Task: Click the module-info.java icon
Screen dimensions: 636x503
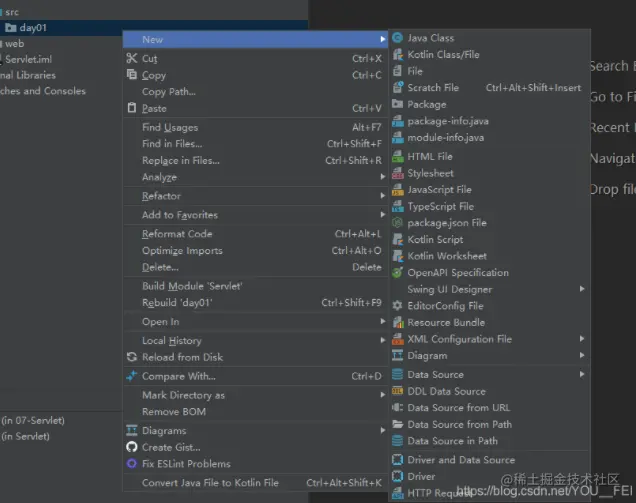Action: point(398,138)
